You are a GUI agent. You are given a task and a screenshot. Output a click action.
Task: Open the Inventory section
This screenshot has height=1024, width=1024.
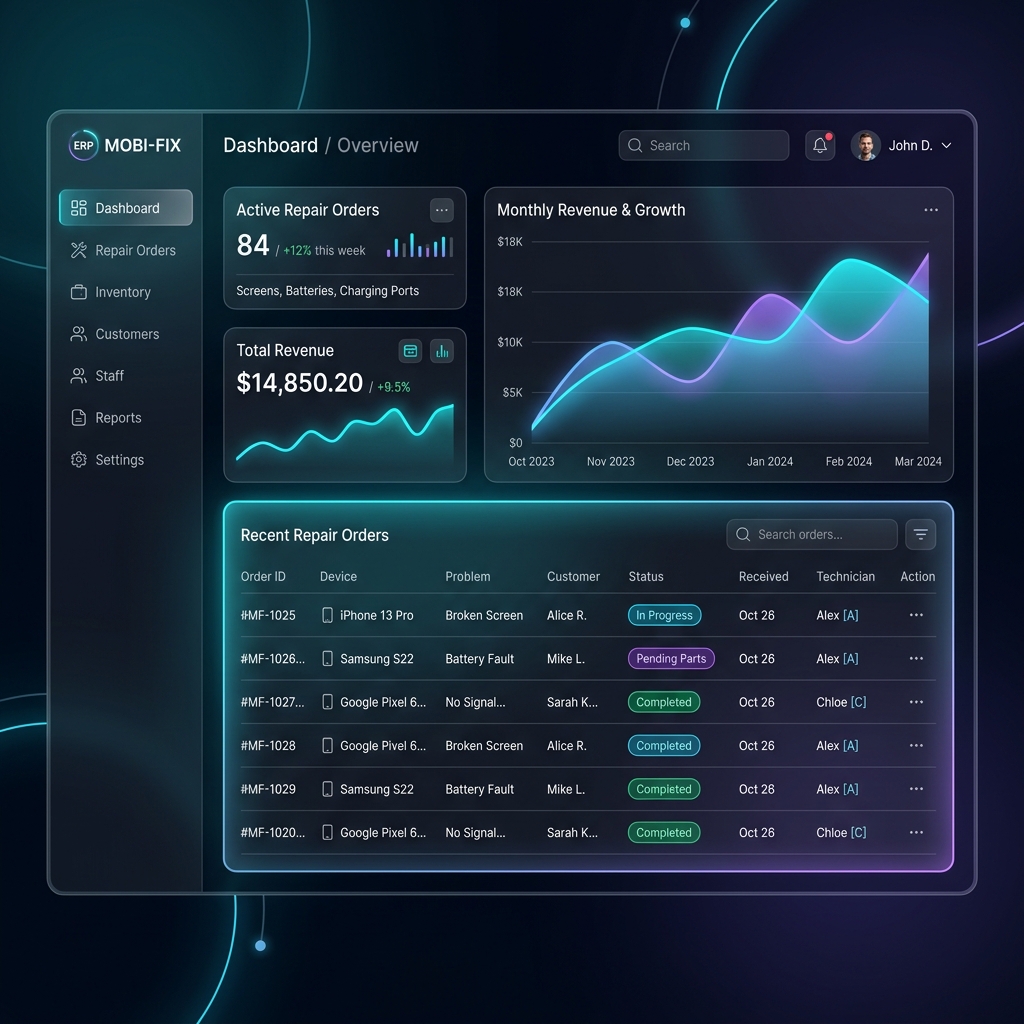click(110, 292)
